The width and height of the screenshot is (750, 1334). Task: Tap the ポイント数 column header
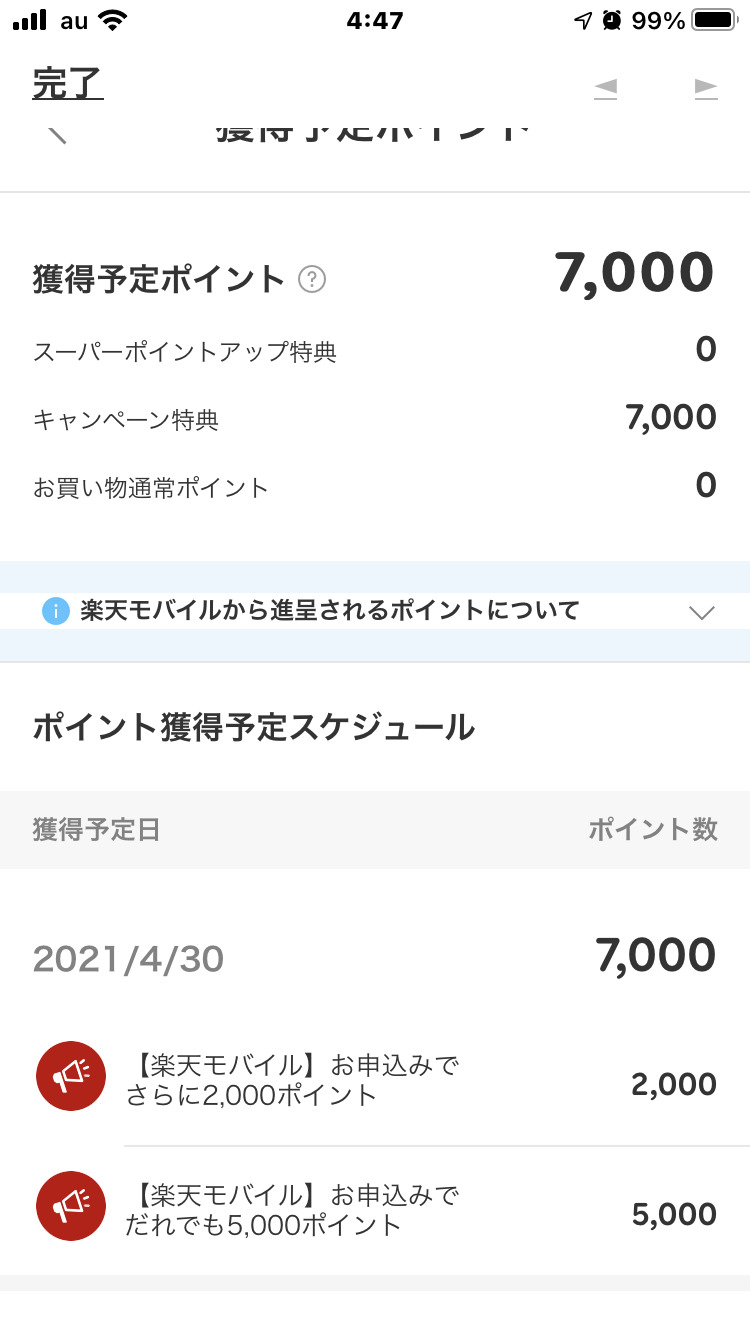[652, 829]
